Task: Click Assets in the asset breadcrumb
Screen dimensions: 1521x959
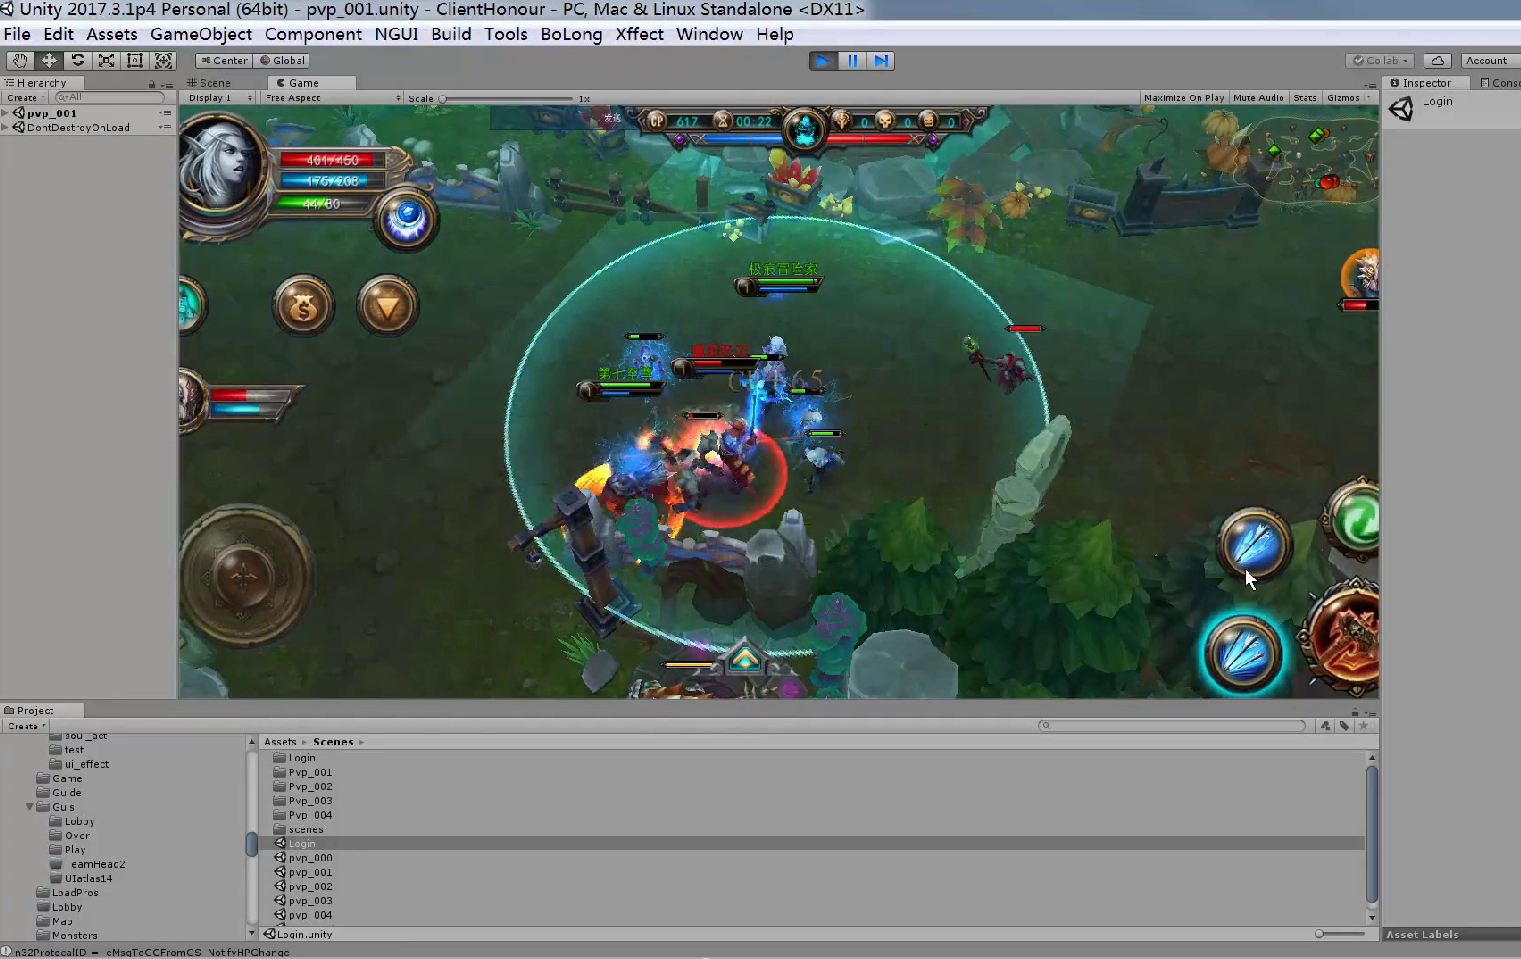Action: click(x=280, y=742)
